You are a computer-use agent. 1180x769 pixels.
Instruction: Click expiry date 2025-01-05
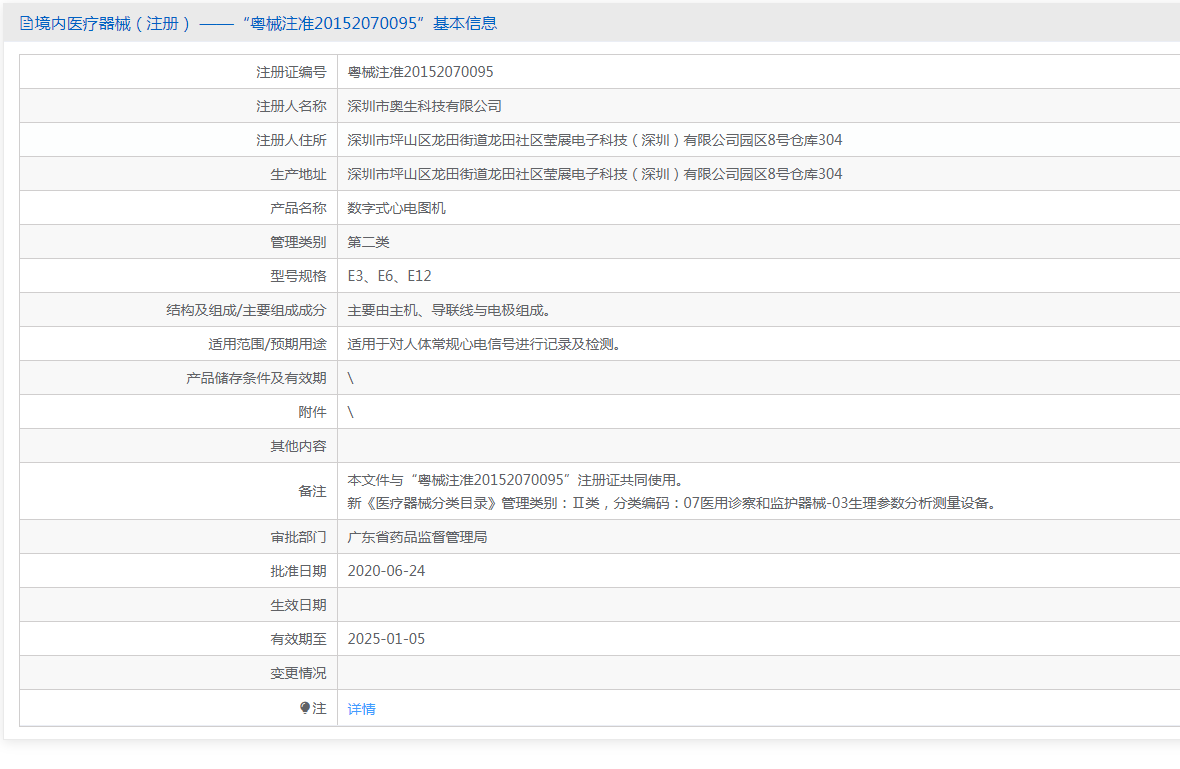click(386, 639)
